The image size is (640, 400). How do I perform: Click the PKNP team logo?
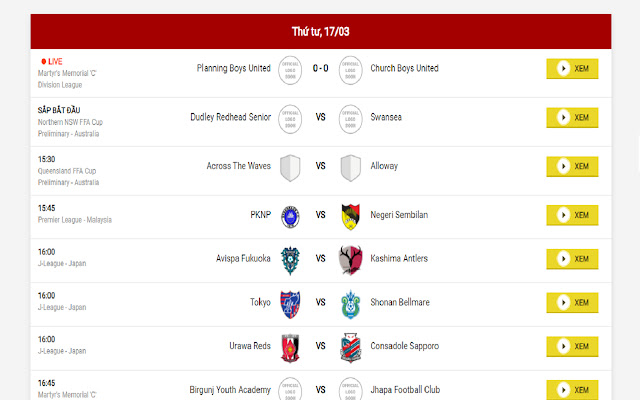[290, 214]
